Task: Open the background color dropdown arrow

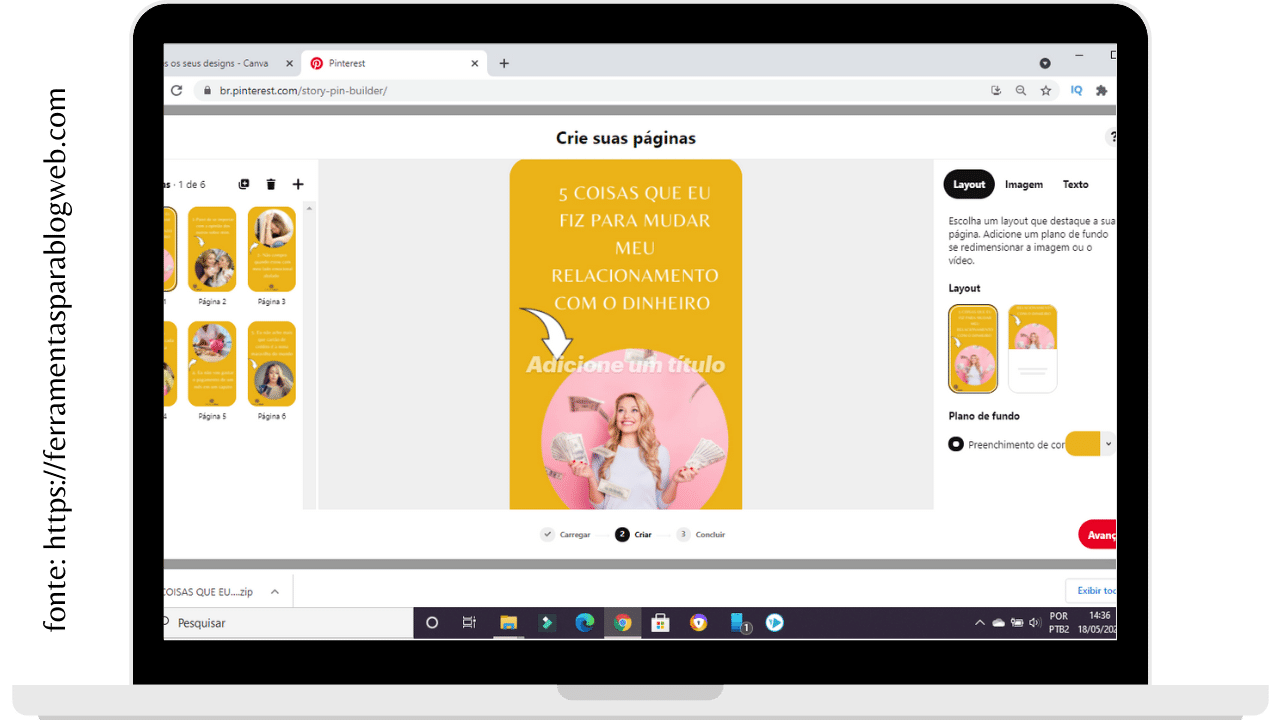Action: click(x=1108, y=444)
